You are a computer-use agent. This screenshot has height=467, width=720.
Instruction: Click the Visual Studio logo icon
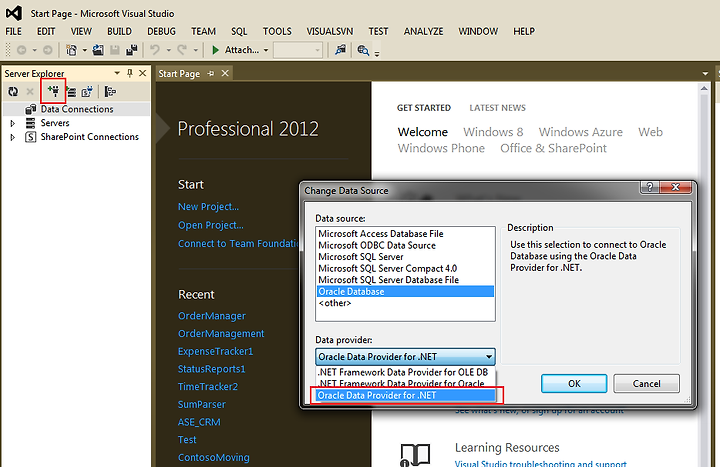click(13, 13)
